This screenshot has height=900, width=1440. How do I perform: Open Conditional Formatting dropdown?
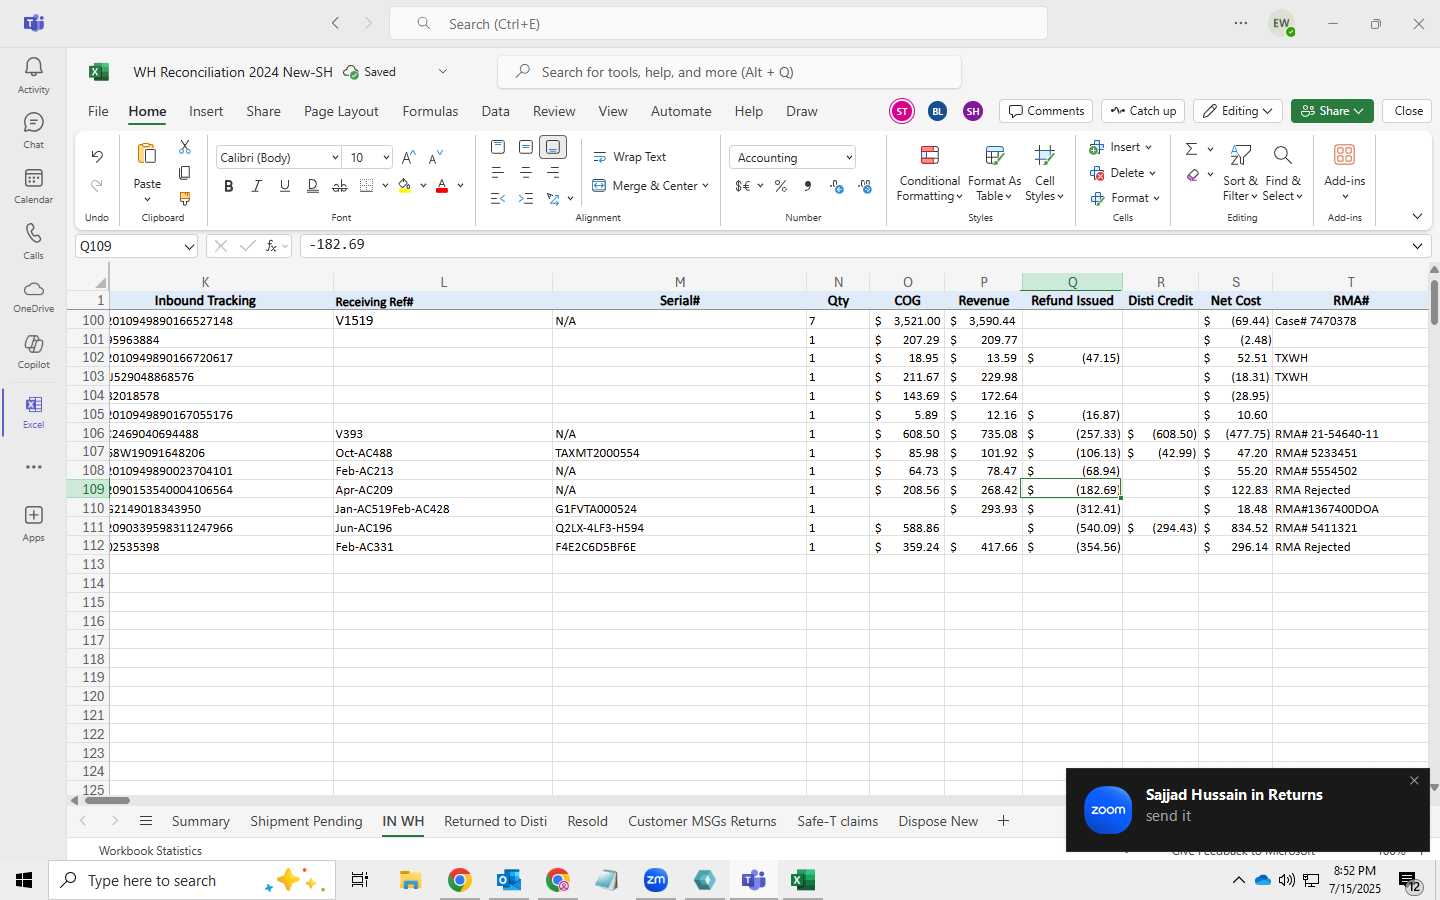929,172
